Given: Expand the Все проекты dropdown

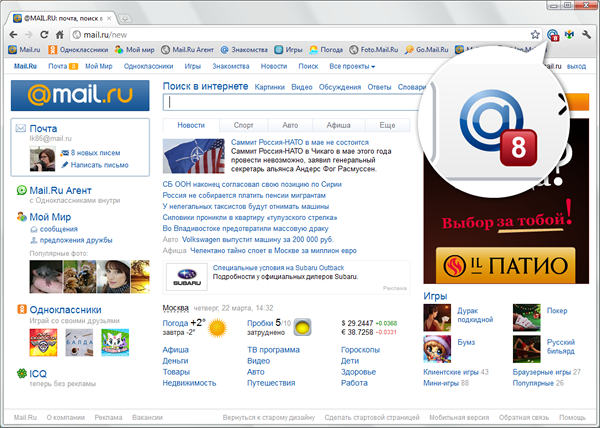Looking at the screenshot, I should pos(352,66).
